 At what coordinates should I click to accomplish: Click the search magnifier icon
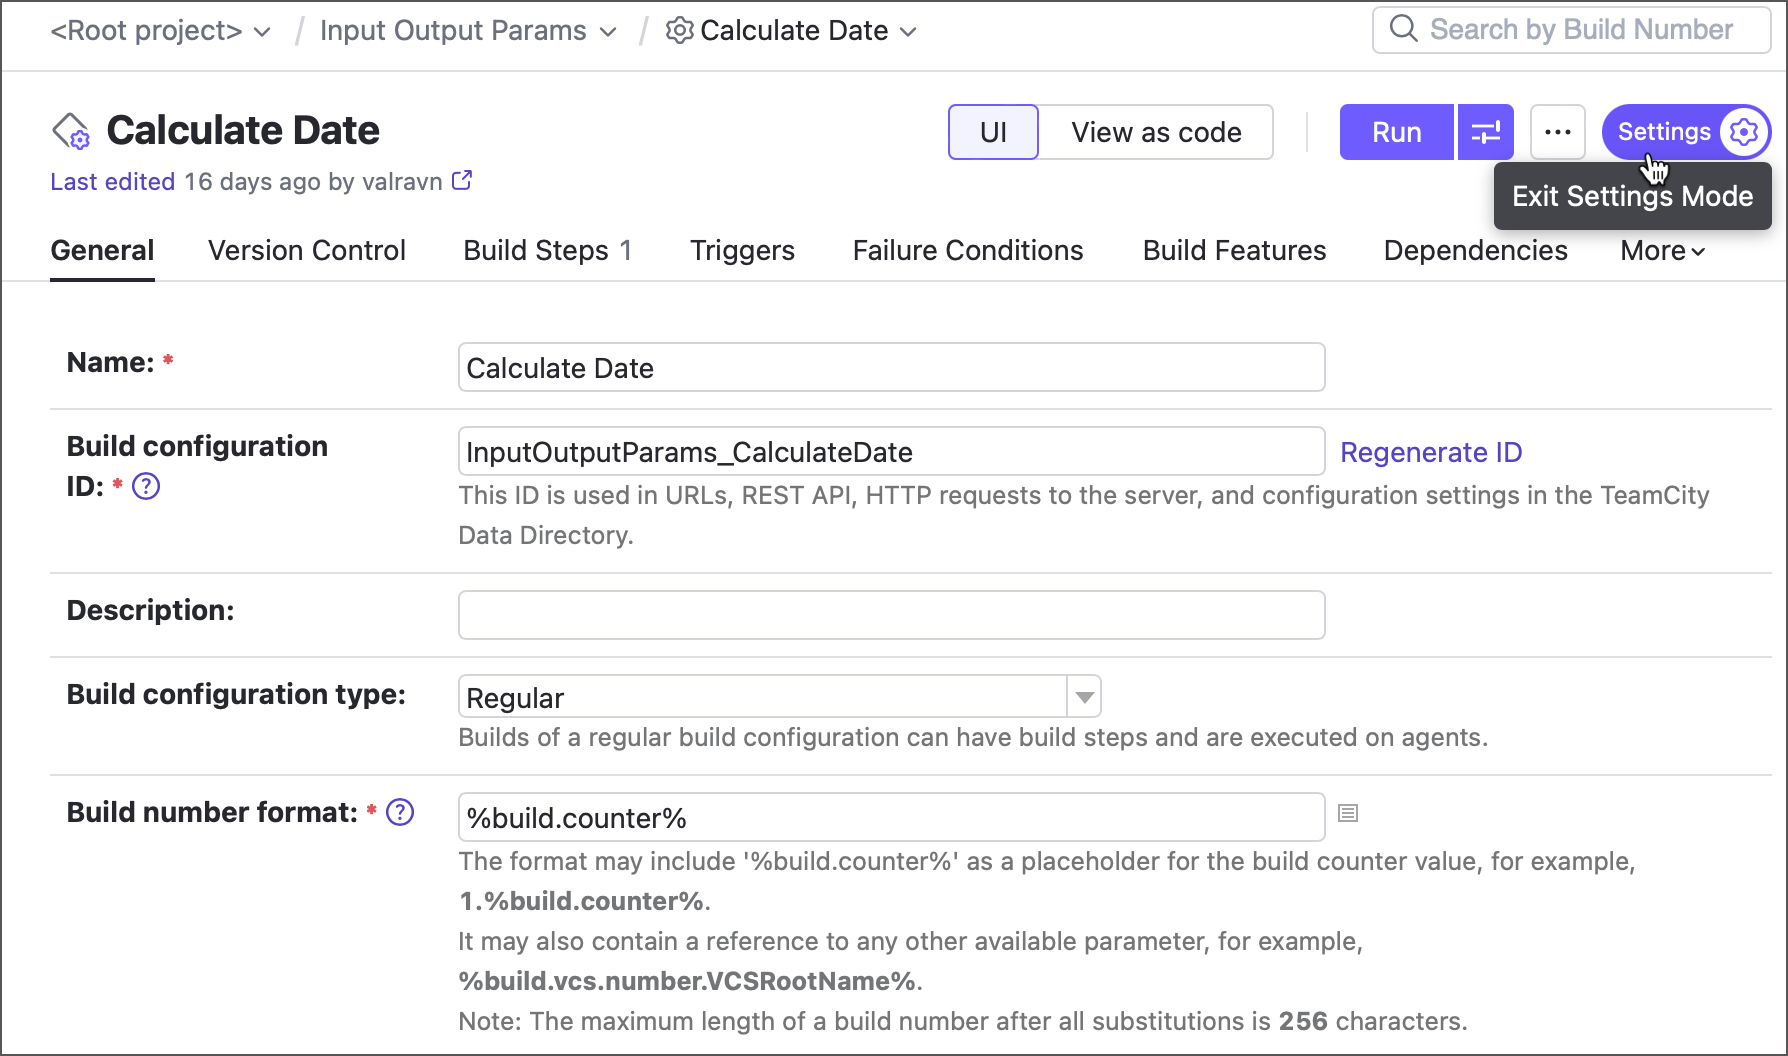point(1404,29)
